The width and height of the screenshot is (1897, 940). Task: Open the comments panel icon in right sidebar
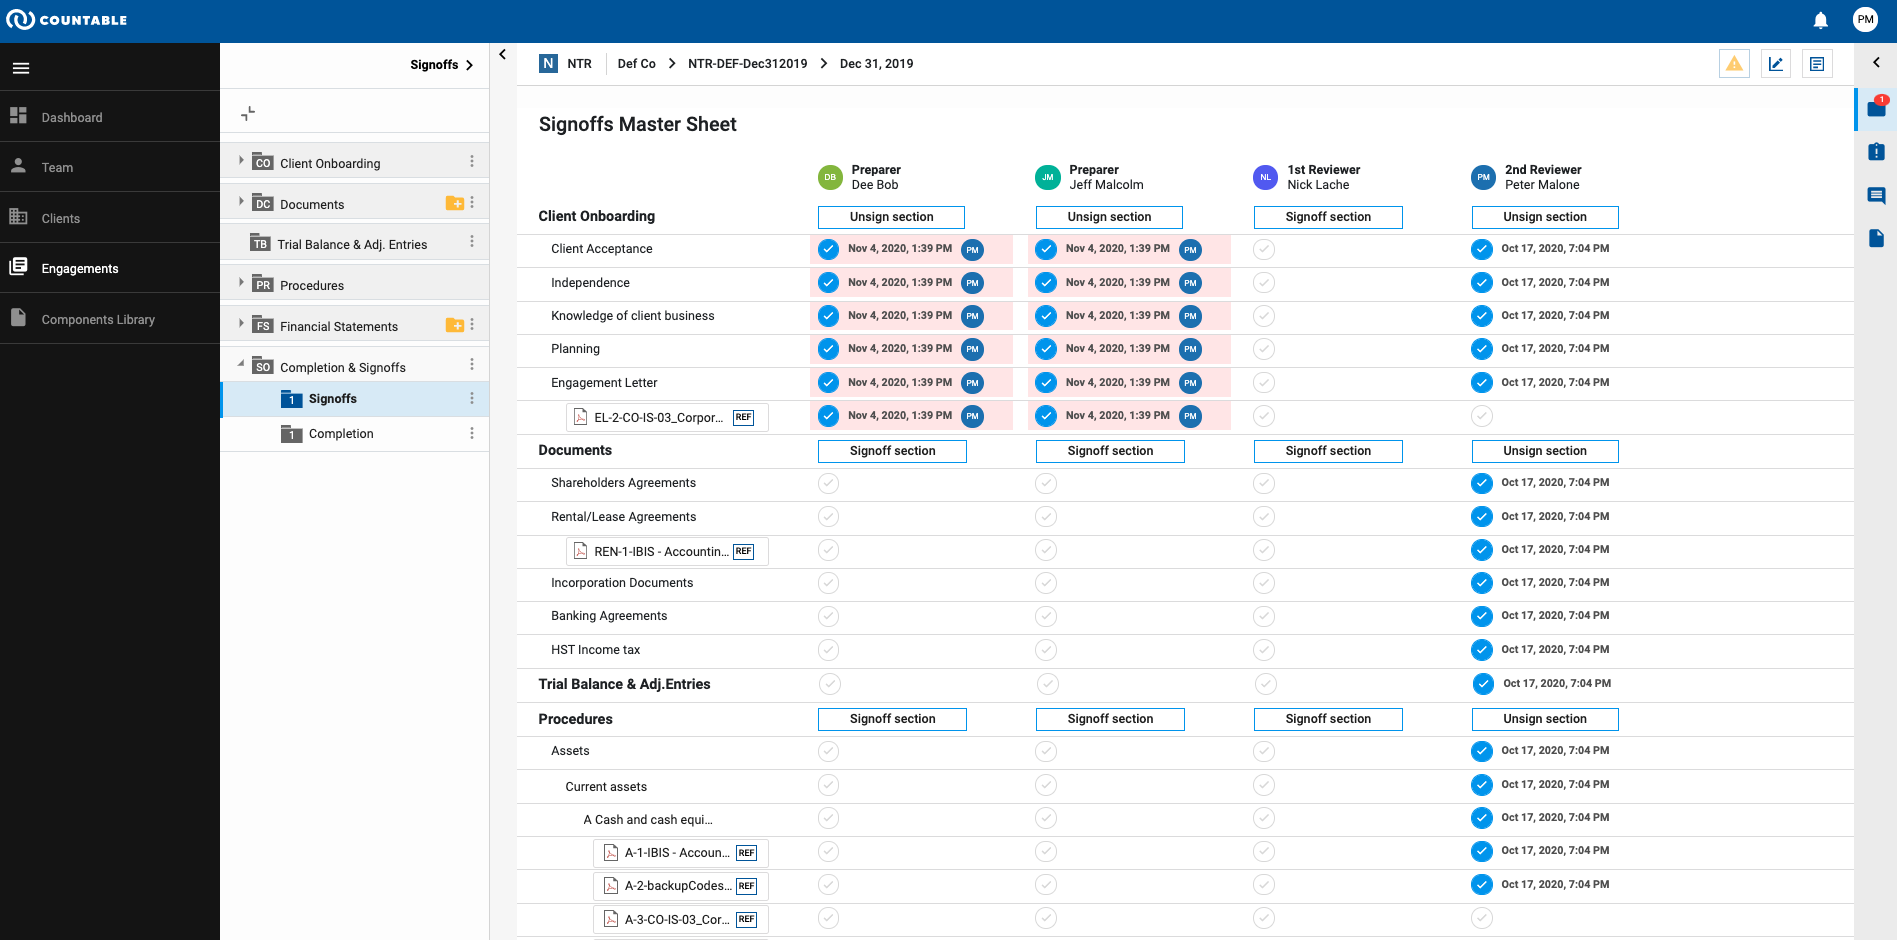pyautogui.click(x=1876, y=196)
